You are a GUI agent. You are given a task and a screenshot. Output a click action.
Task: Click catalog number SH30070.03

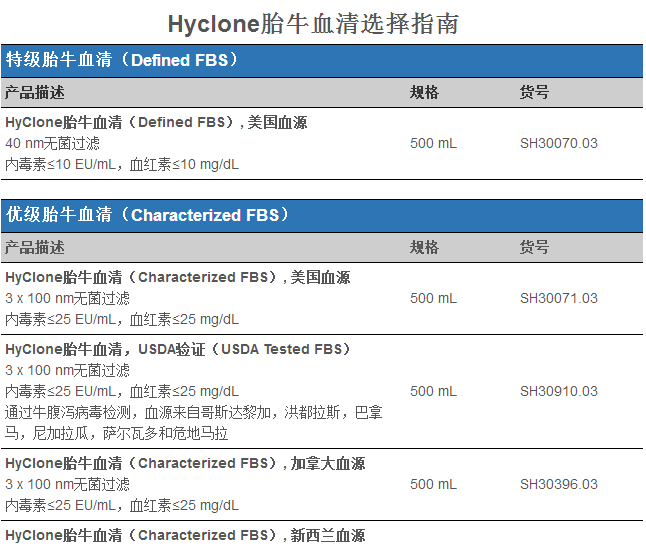tap(558, 143)
